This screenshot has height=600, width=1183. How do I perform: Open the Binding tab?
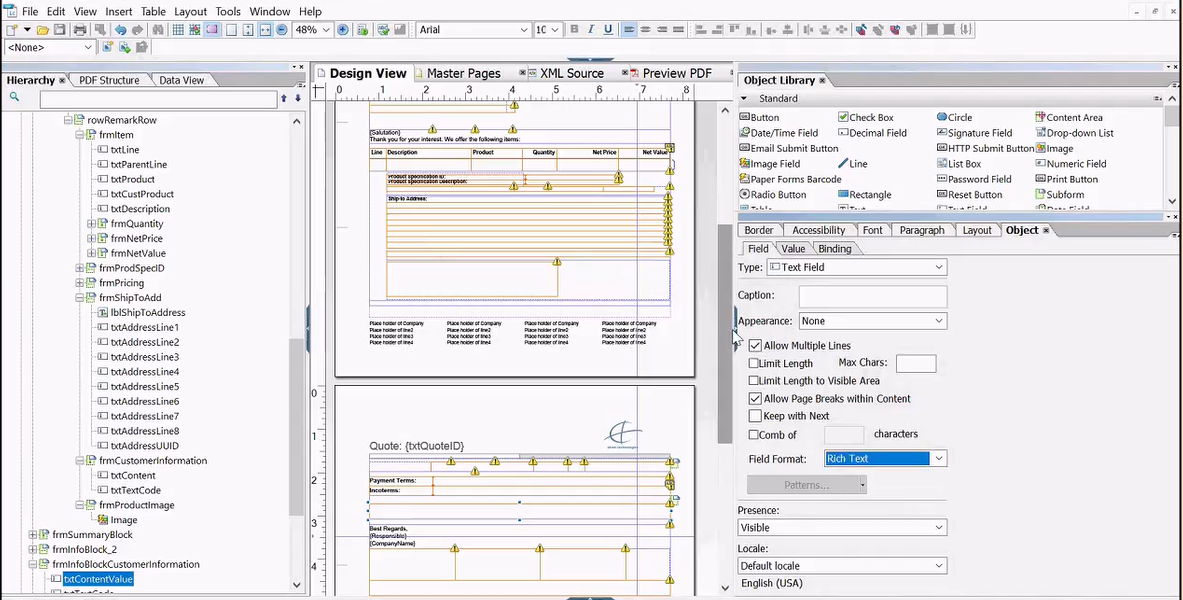click(x=834, y=249)
